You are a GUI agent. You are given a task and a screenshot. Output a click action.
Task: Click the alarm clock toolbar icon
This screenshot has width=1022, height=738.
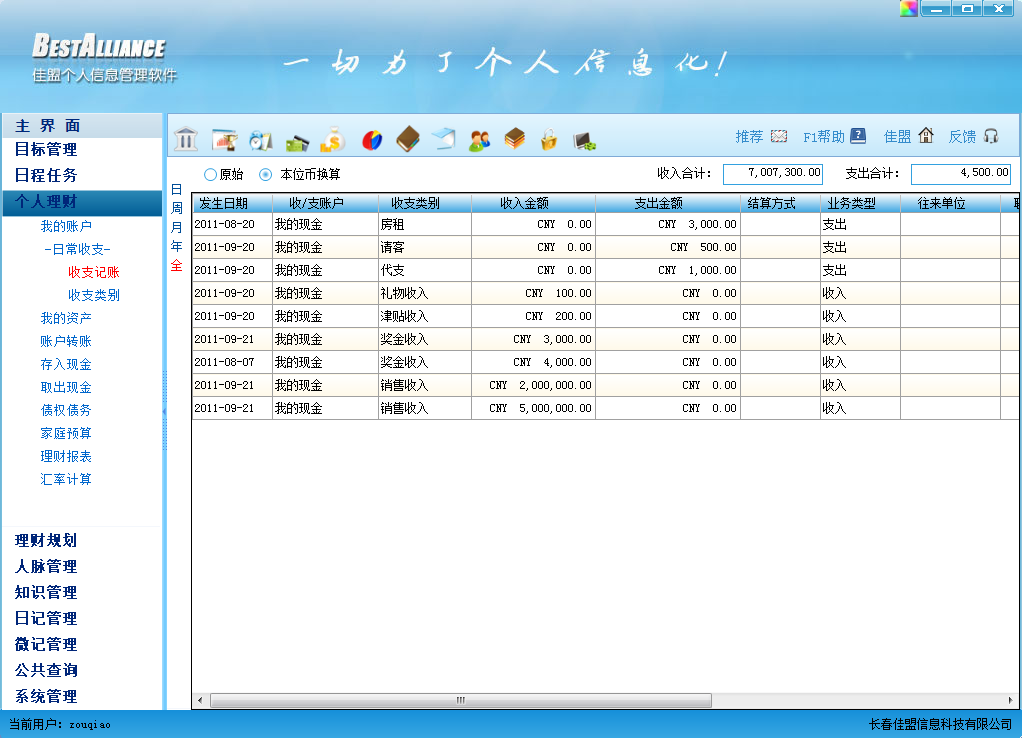click(x=260, y=140)
